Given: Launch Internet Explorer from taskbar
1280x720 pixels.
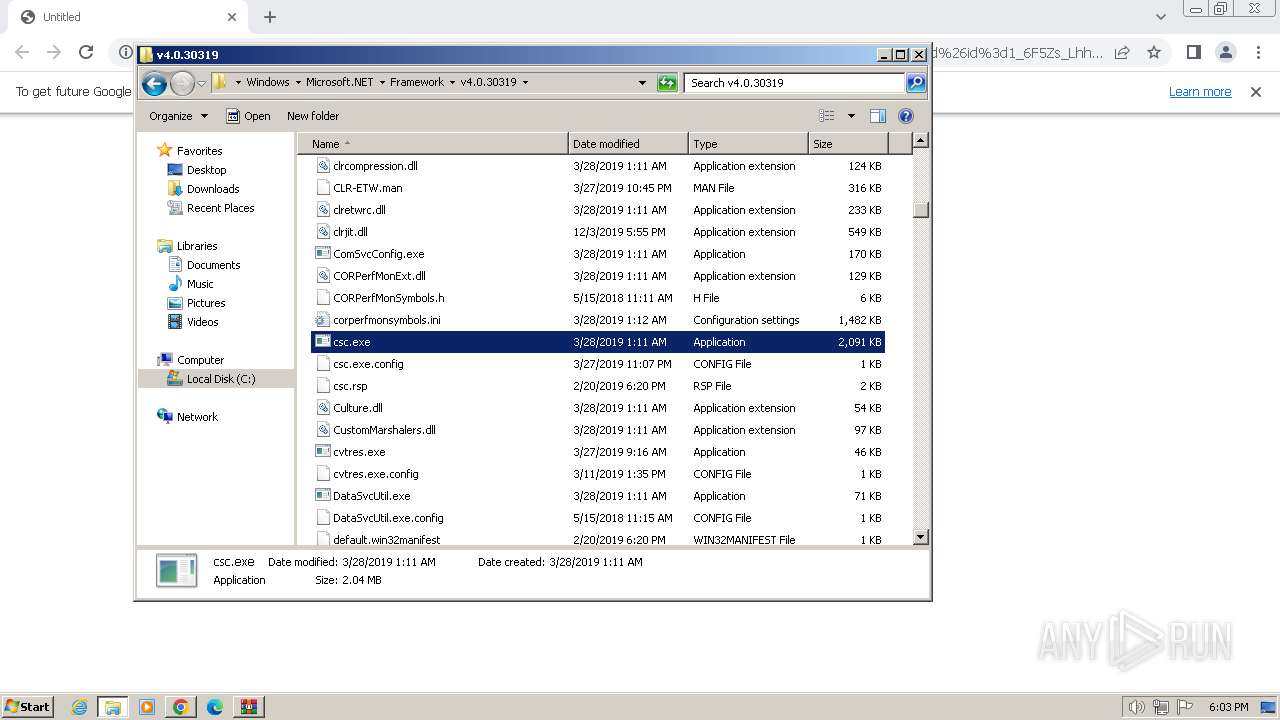Looking at the screenshot, I should (x=79, y=707).
